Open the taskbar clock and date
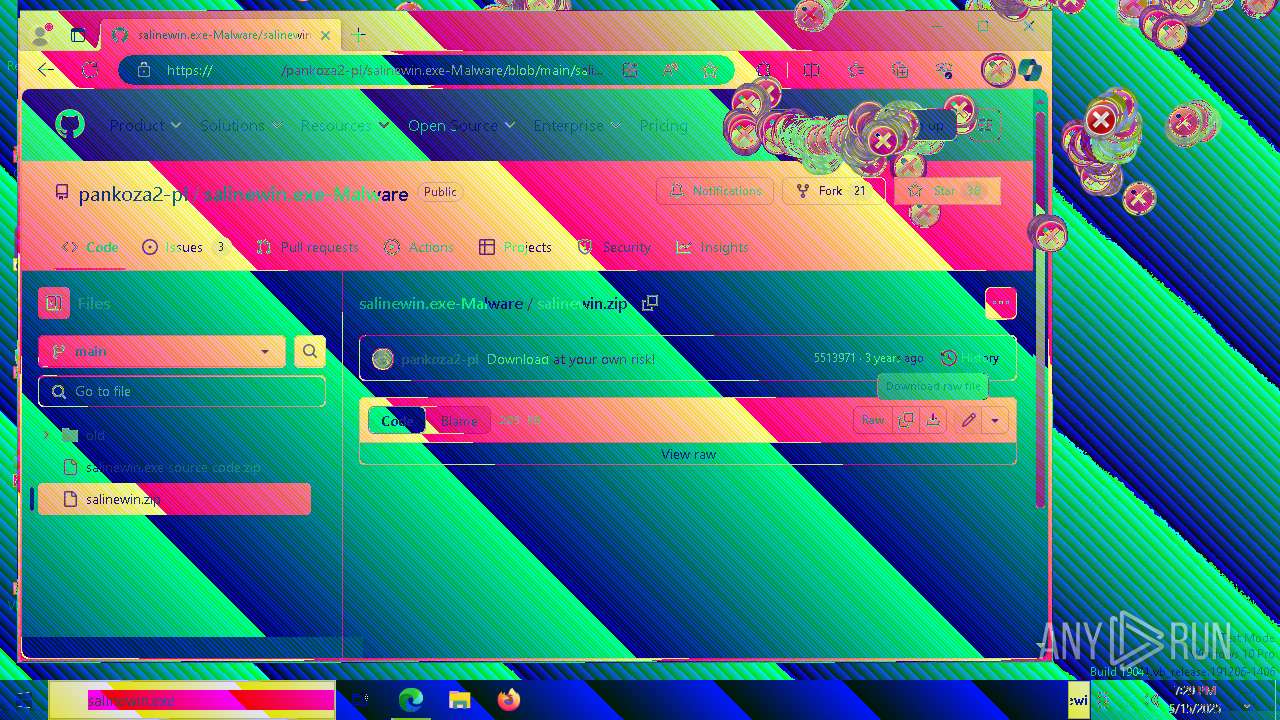1280x720 pixels. [1195, 700]
